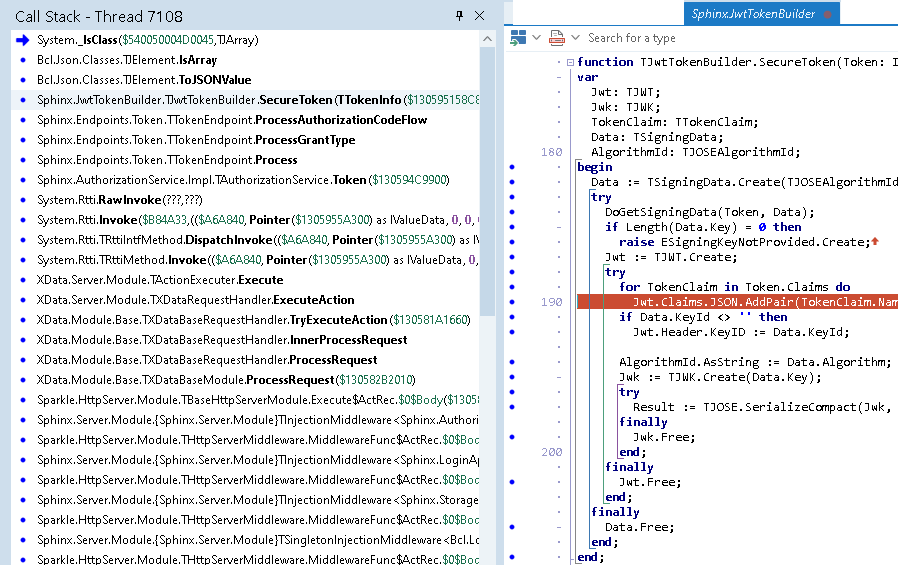The height and width of the screenshot is (565, 898).
Task: Click the Call Stack scrollbar up arrow
Action: pos(487,39)
